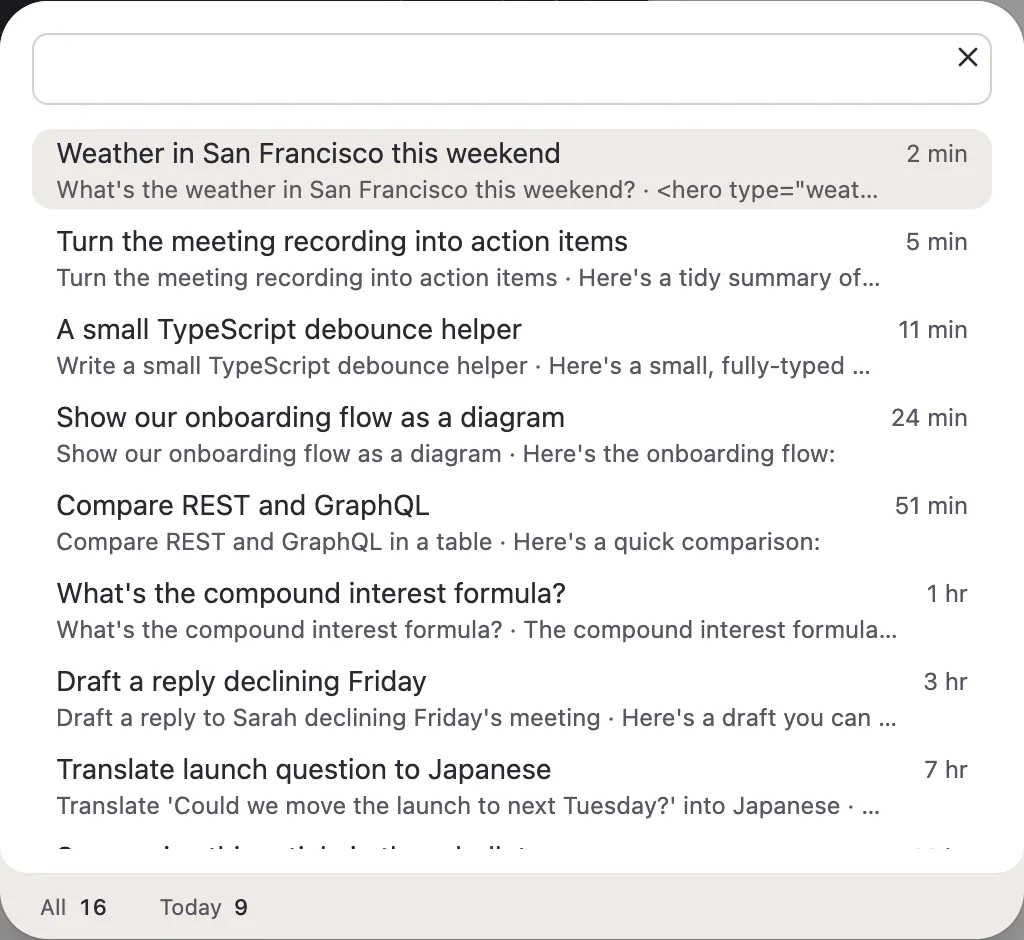Viewport: 1024px width, 940px height.
Task: Click the '2 min' timestamp
Action: (936, 154)
